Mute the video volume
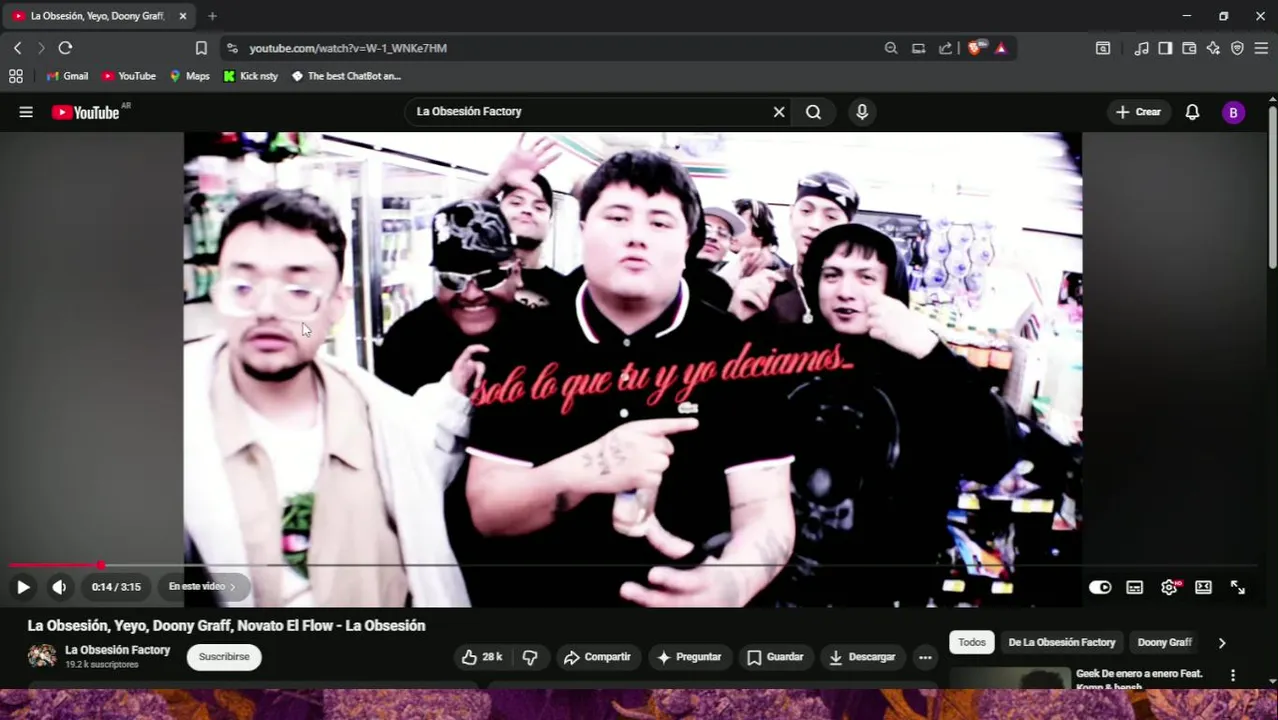This screenshot has width=1278, height=720. coord(59,587)
